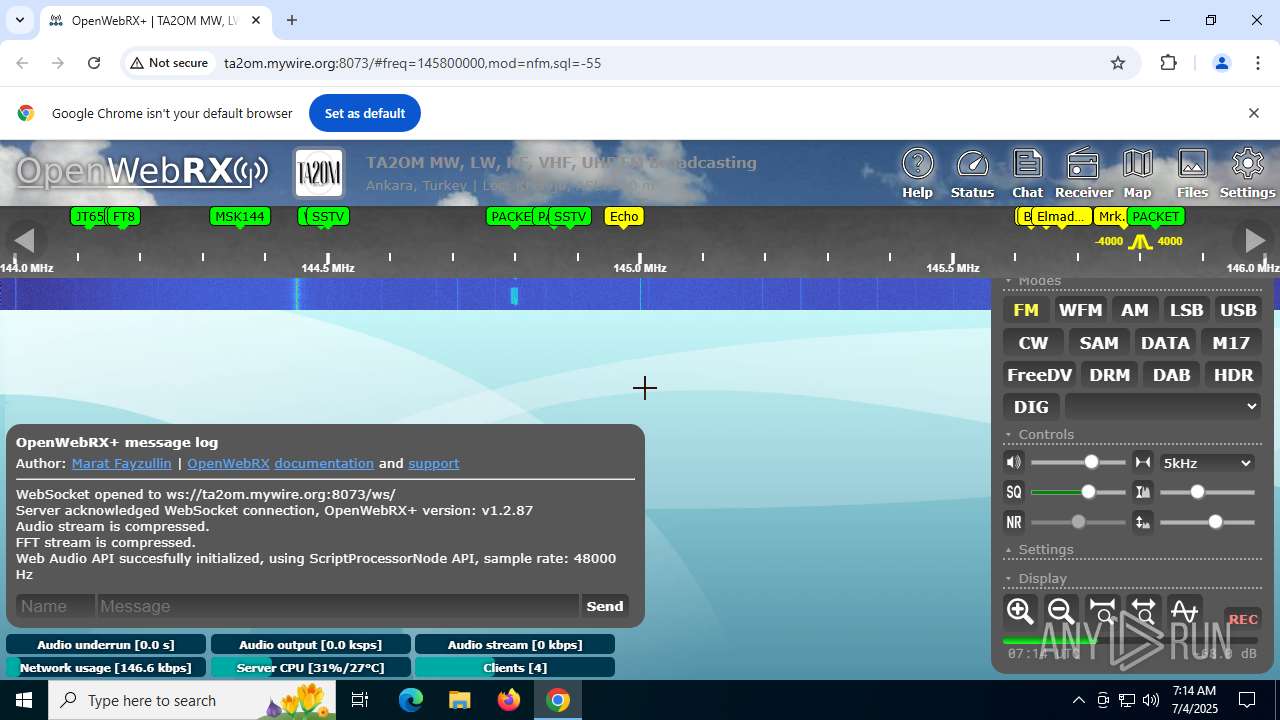The image size is (1280, 720).
Task: Focus the chat Name field
Action: (55, 606)
